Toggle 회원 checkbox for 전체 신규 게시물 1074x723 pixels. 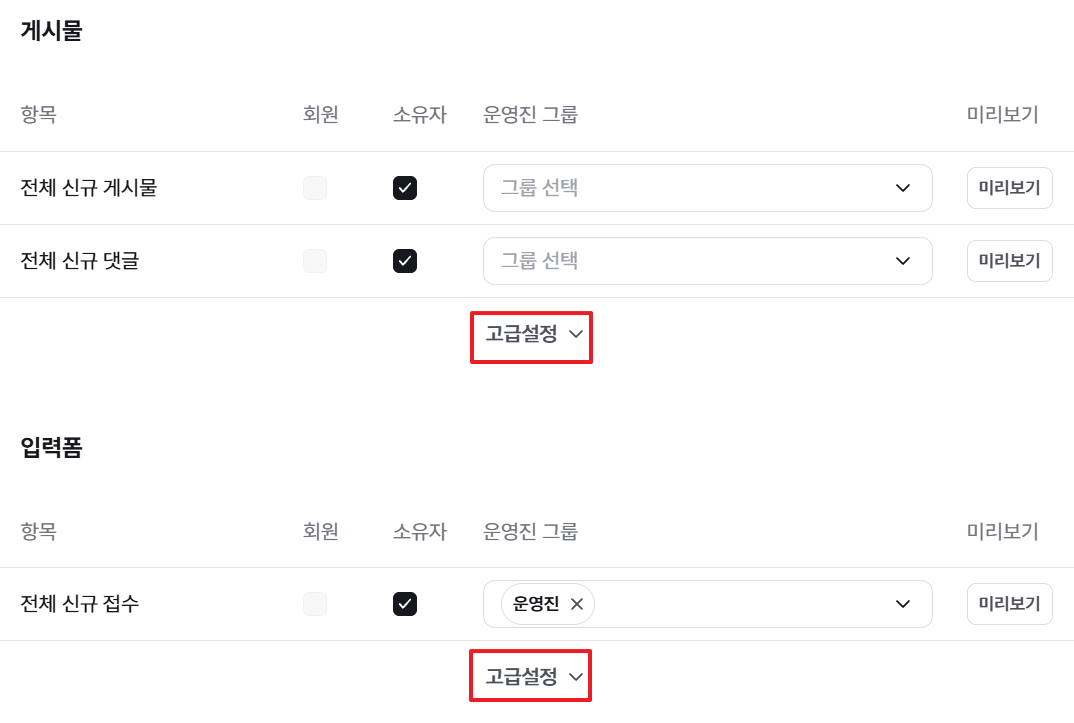pos(315,188)
